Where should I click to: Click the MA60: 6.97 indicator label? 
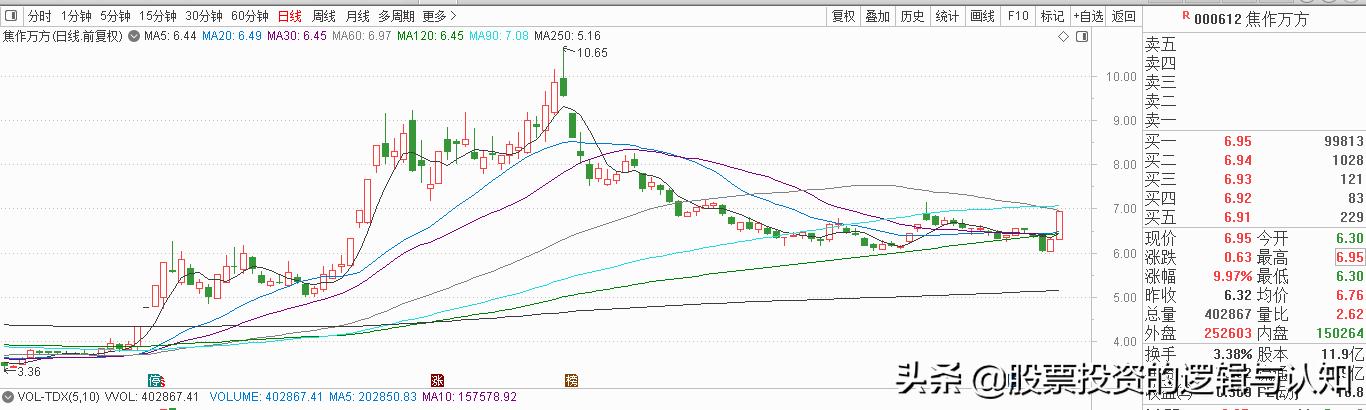(x=362, y=36)
